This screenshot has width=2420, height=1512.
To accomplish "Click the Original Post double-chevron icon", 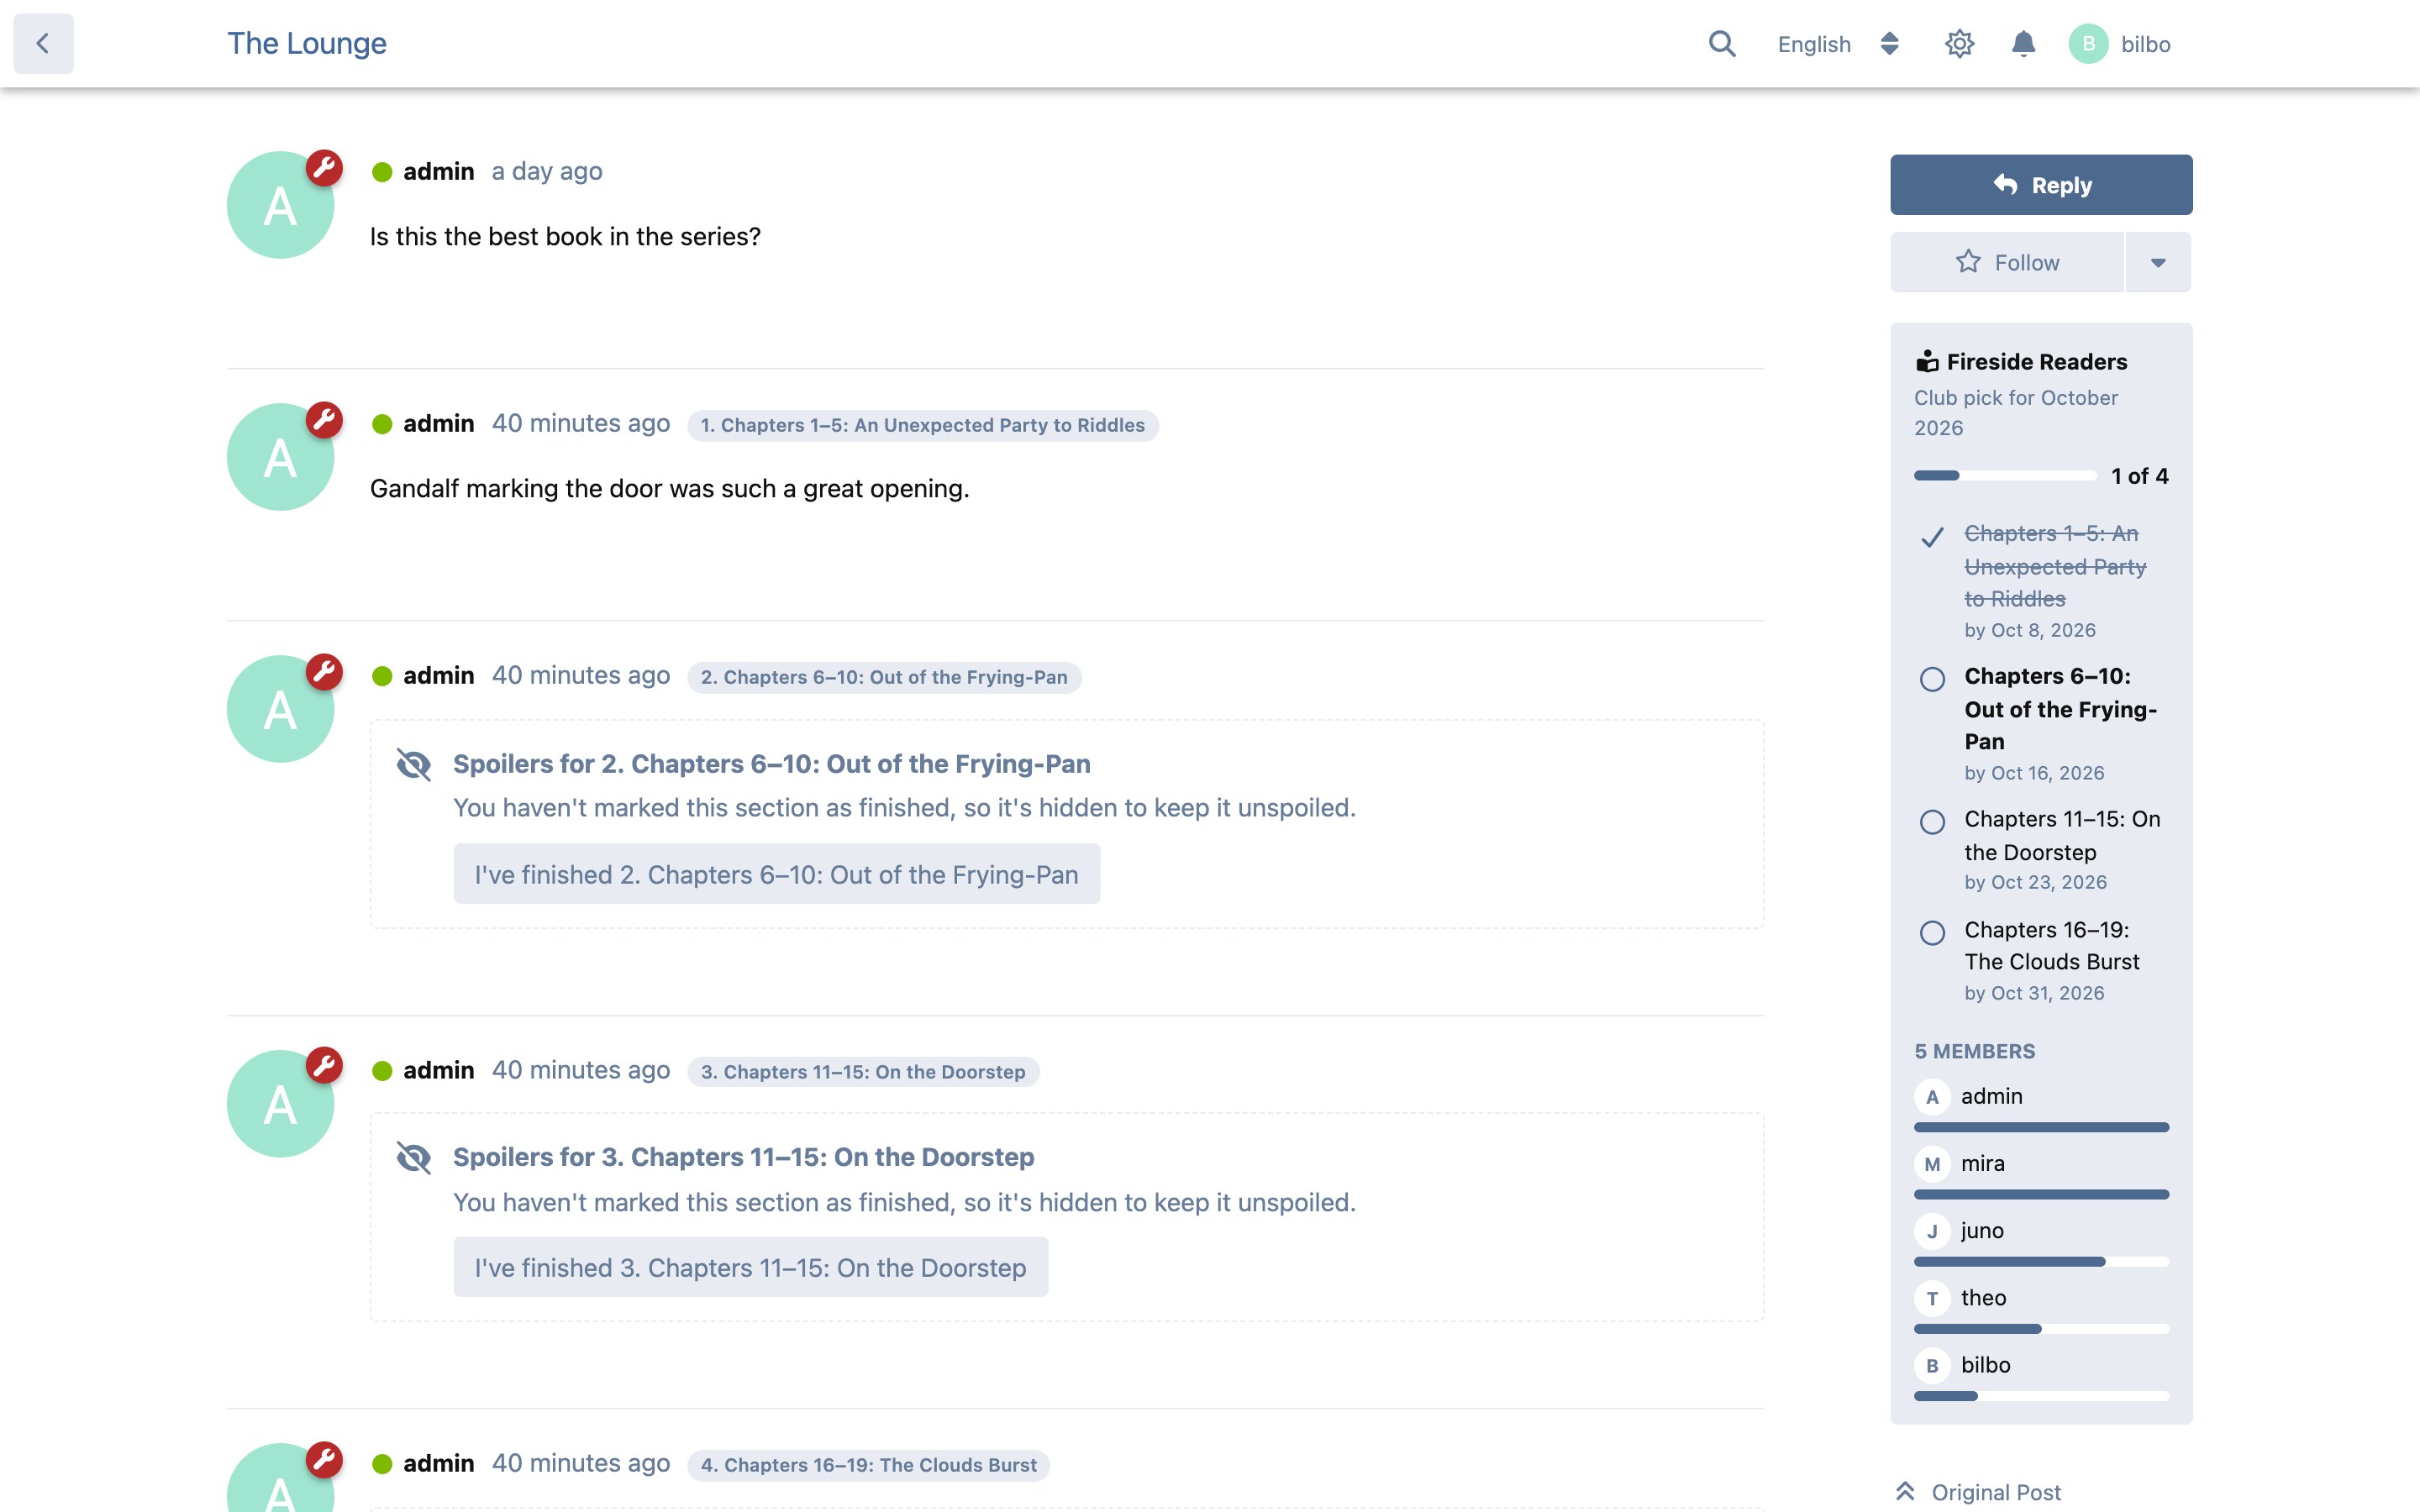I will pos(1905,1491).
